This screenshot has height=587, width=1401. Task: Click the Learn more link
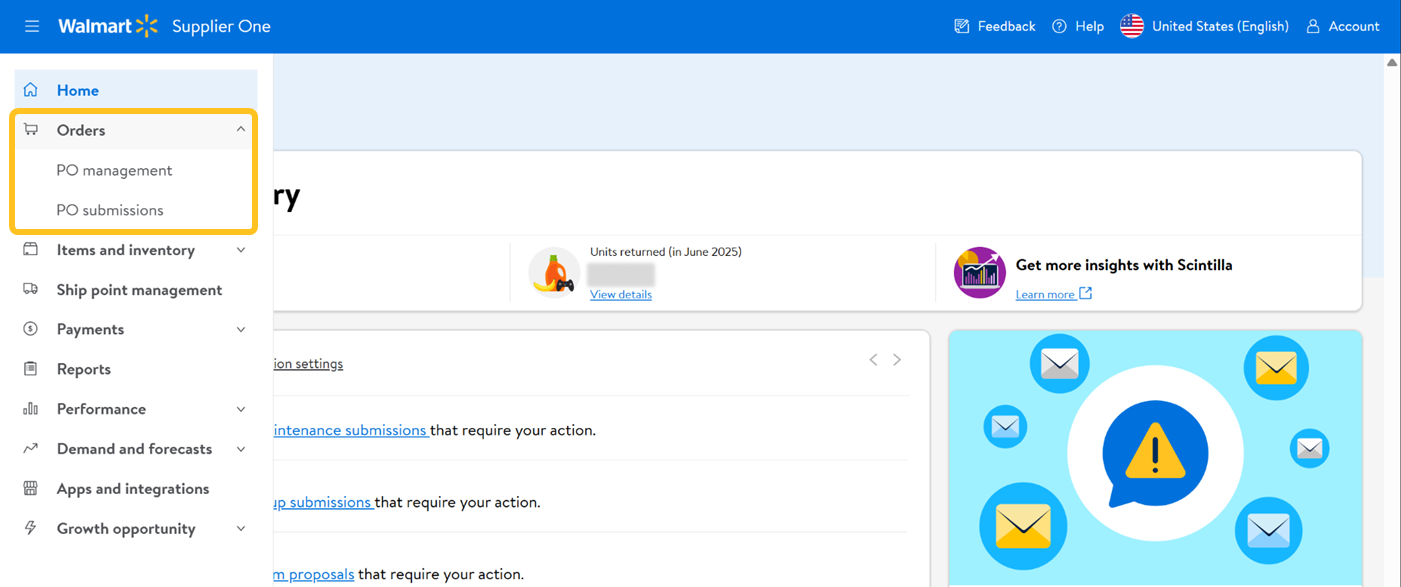1045,294
